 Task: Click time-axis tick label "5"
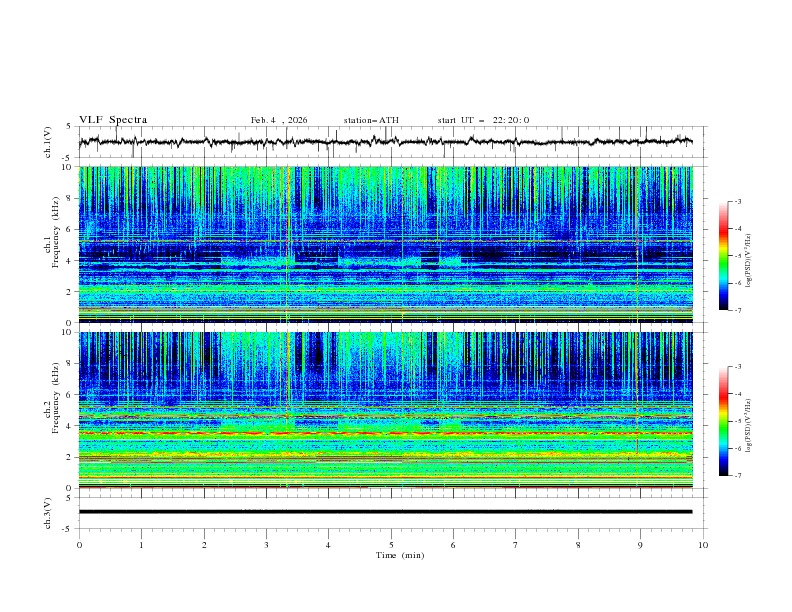click(391, 545)
